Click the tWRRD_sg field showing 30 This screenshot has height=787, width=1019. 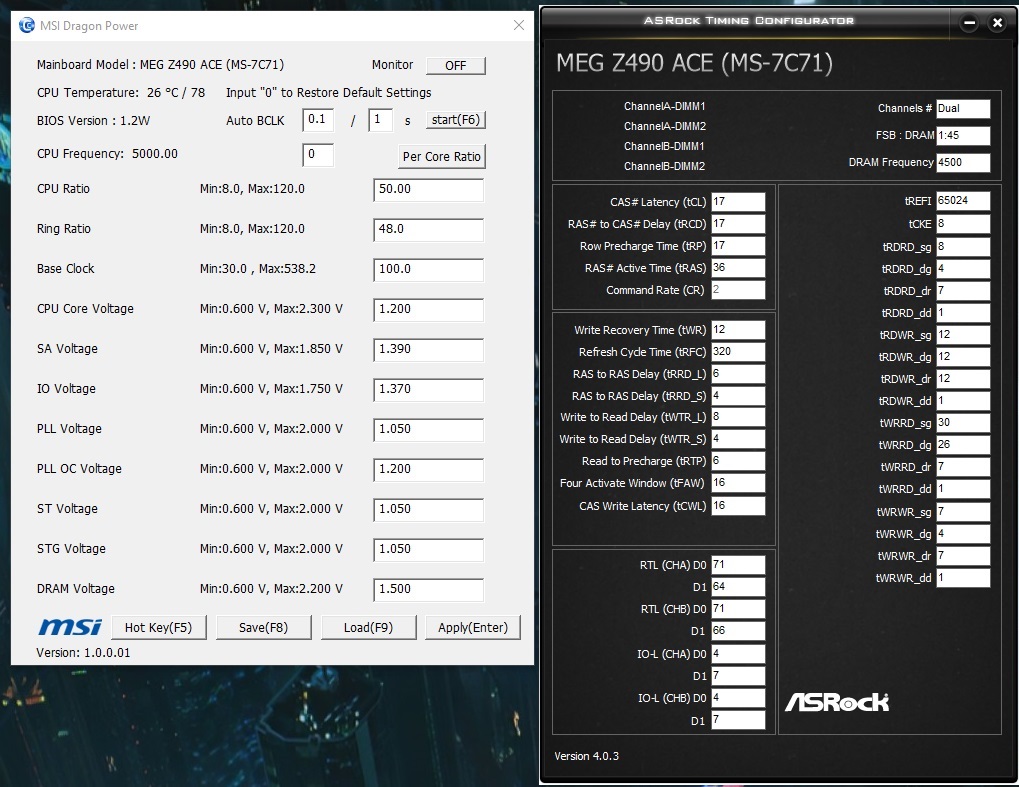[x=963, y=423]
